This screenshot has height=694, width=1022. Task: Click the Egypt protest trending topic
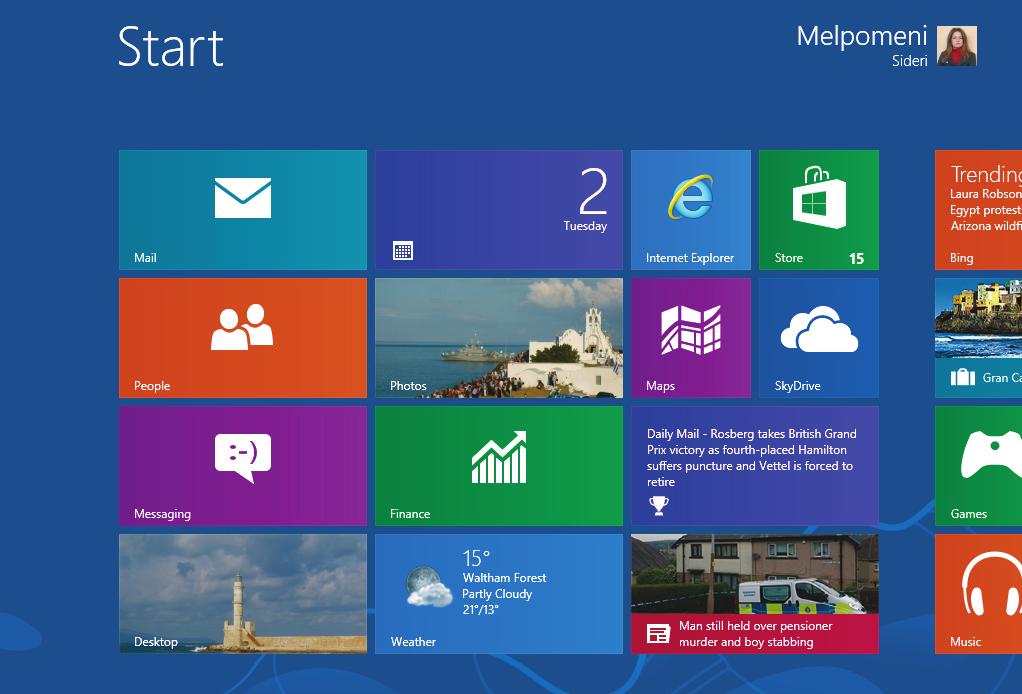click(x=986, y=210)
